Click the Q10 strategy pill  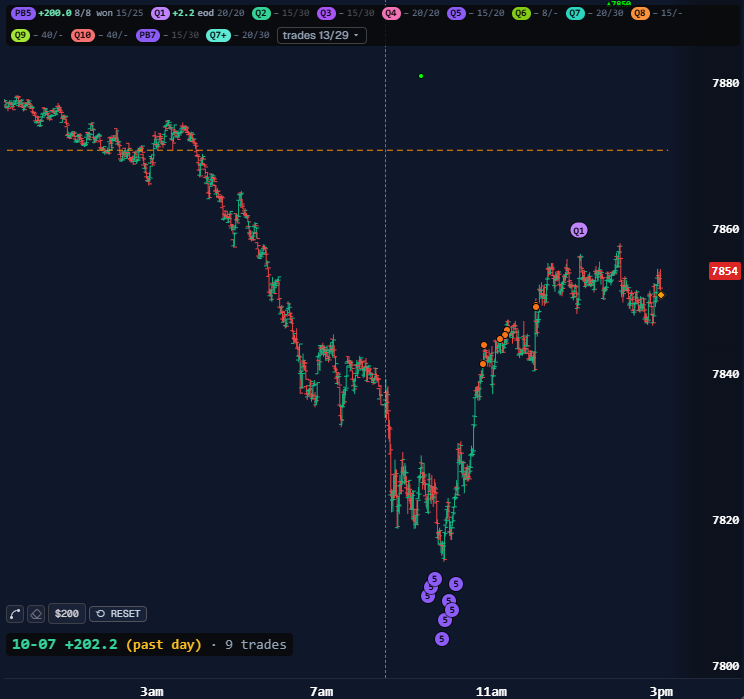(83, 35)
